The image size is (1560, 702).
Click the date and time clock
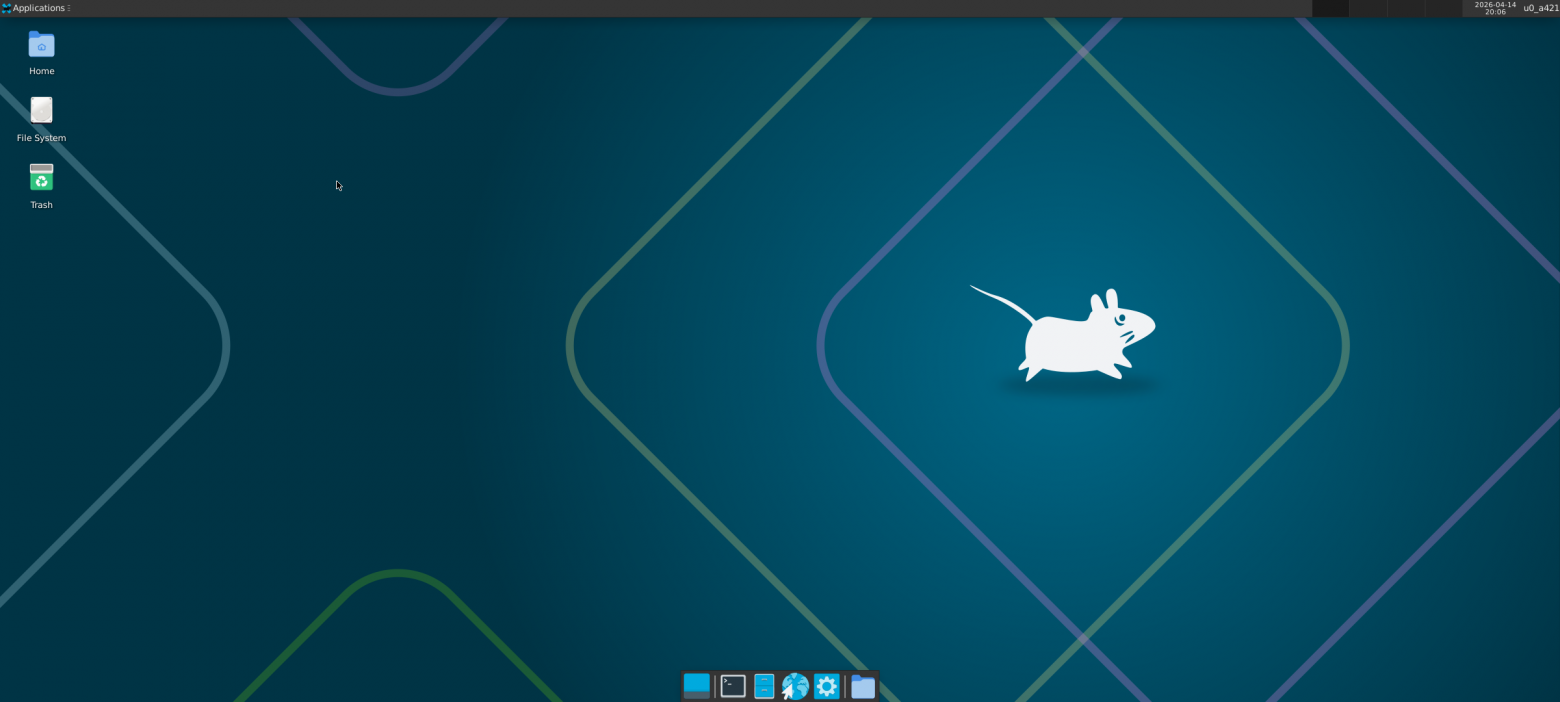[1495, 8]
